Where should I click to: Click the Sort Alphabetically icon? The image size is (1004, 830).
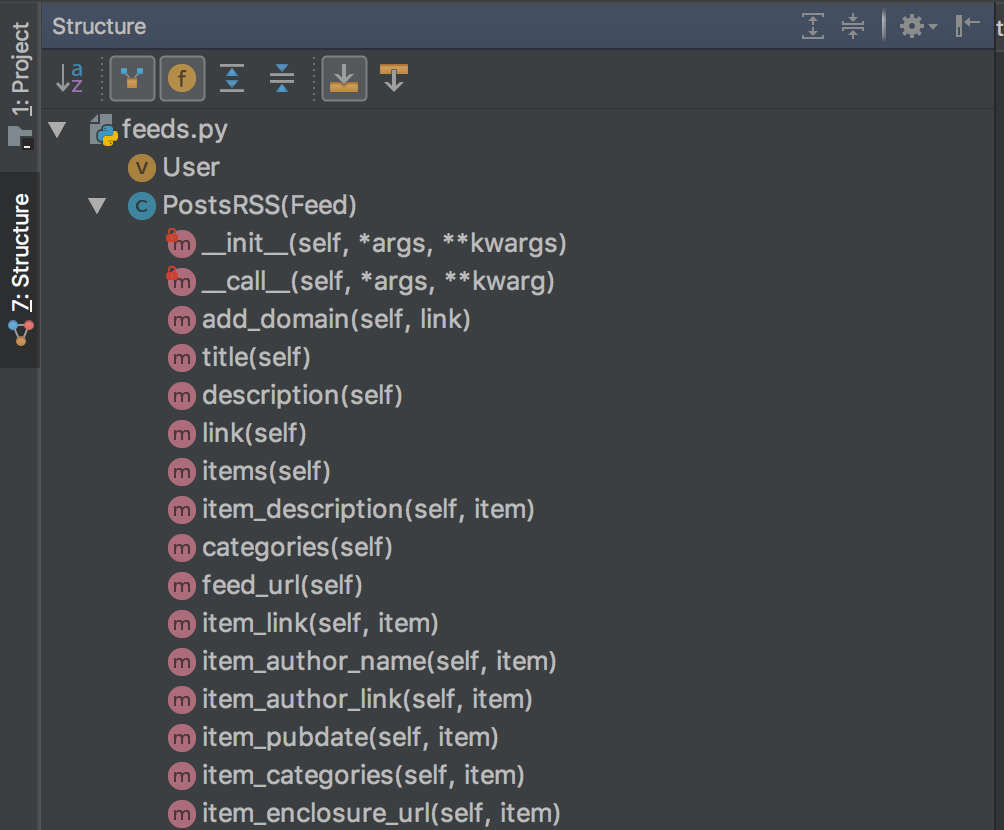click(69, 78)
